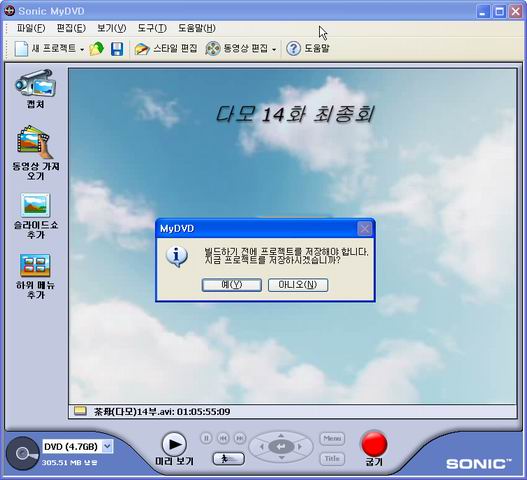Screen dimensions: 527x480
Task: Click the next chapter button
Action: 240,438
